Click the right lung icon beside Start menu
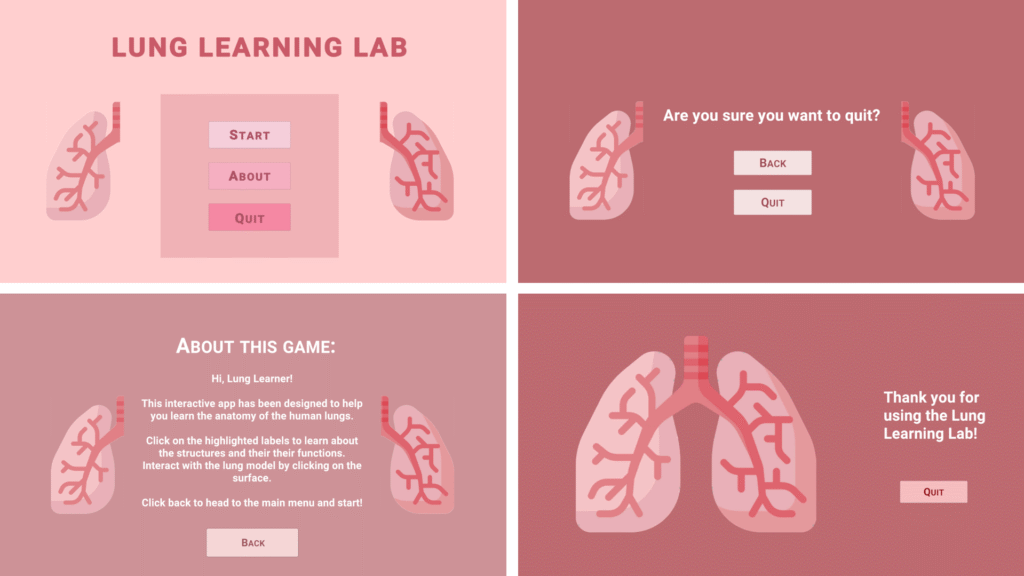 click(x=416, y=162)
